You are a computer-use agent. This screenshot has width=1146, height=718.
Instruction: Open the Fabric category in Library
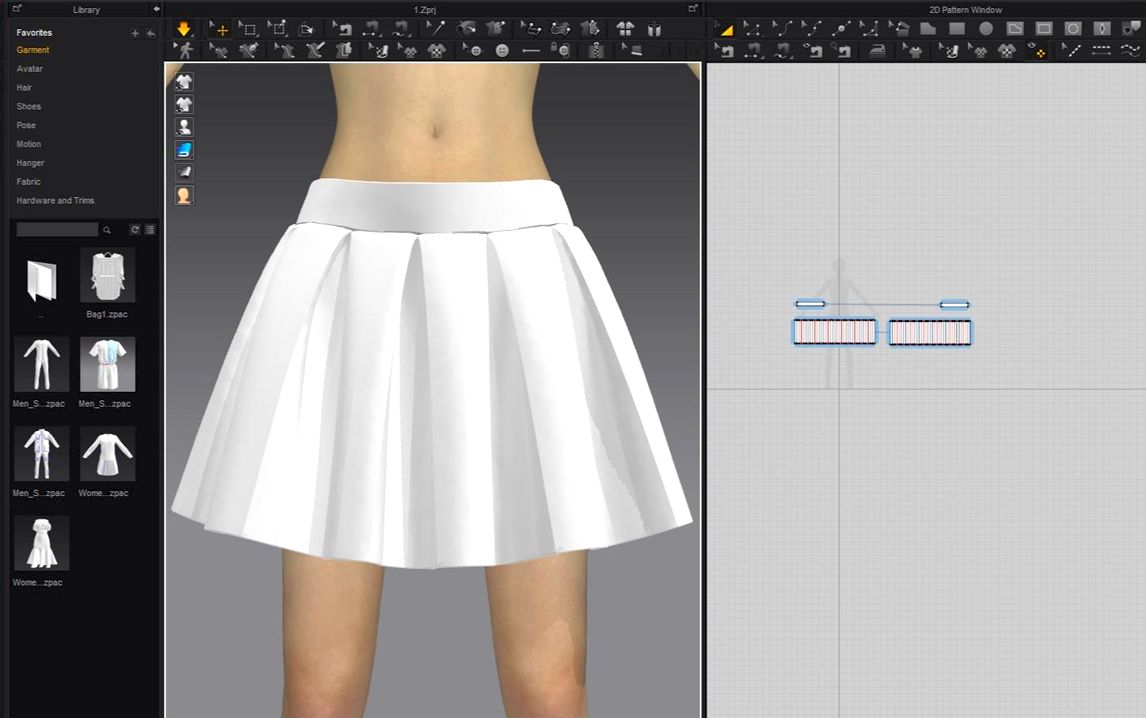[29, 181]
